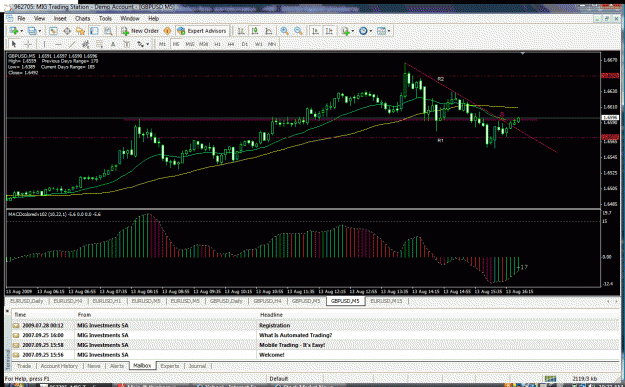The height and width of the screenshot is (387, 625).
Task: Toggle the Navigator panel icon
Action: click(81, 31)
